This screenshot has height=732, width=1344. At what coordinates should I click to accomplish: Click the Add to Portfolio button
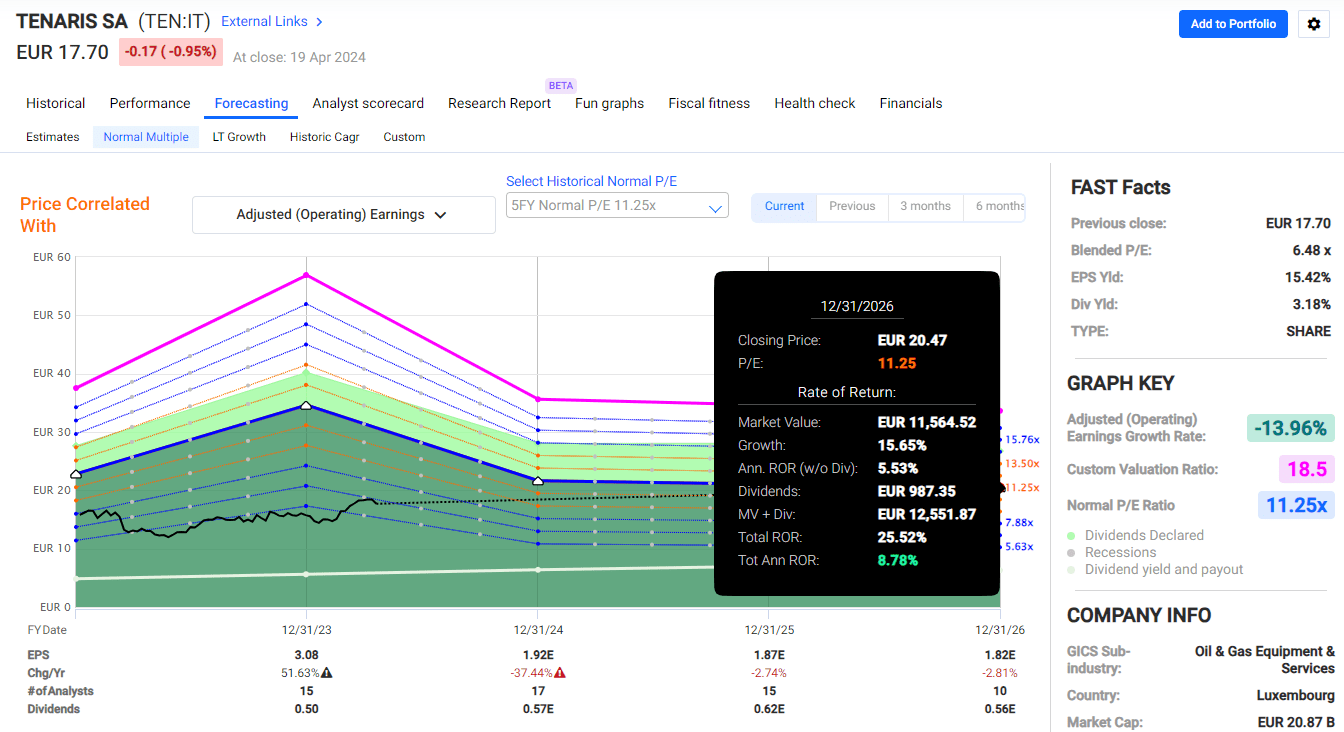(x=1233, y=24)
